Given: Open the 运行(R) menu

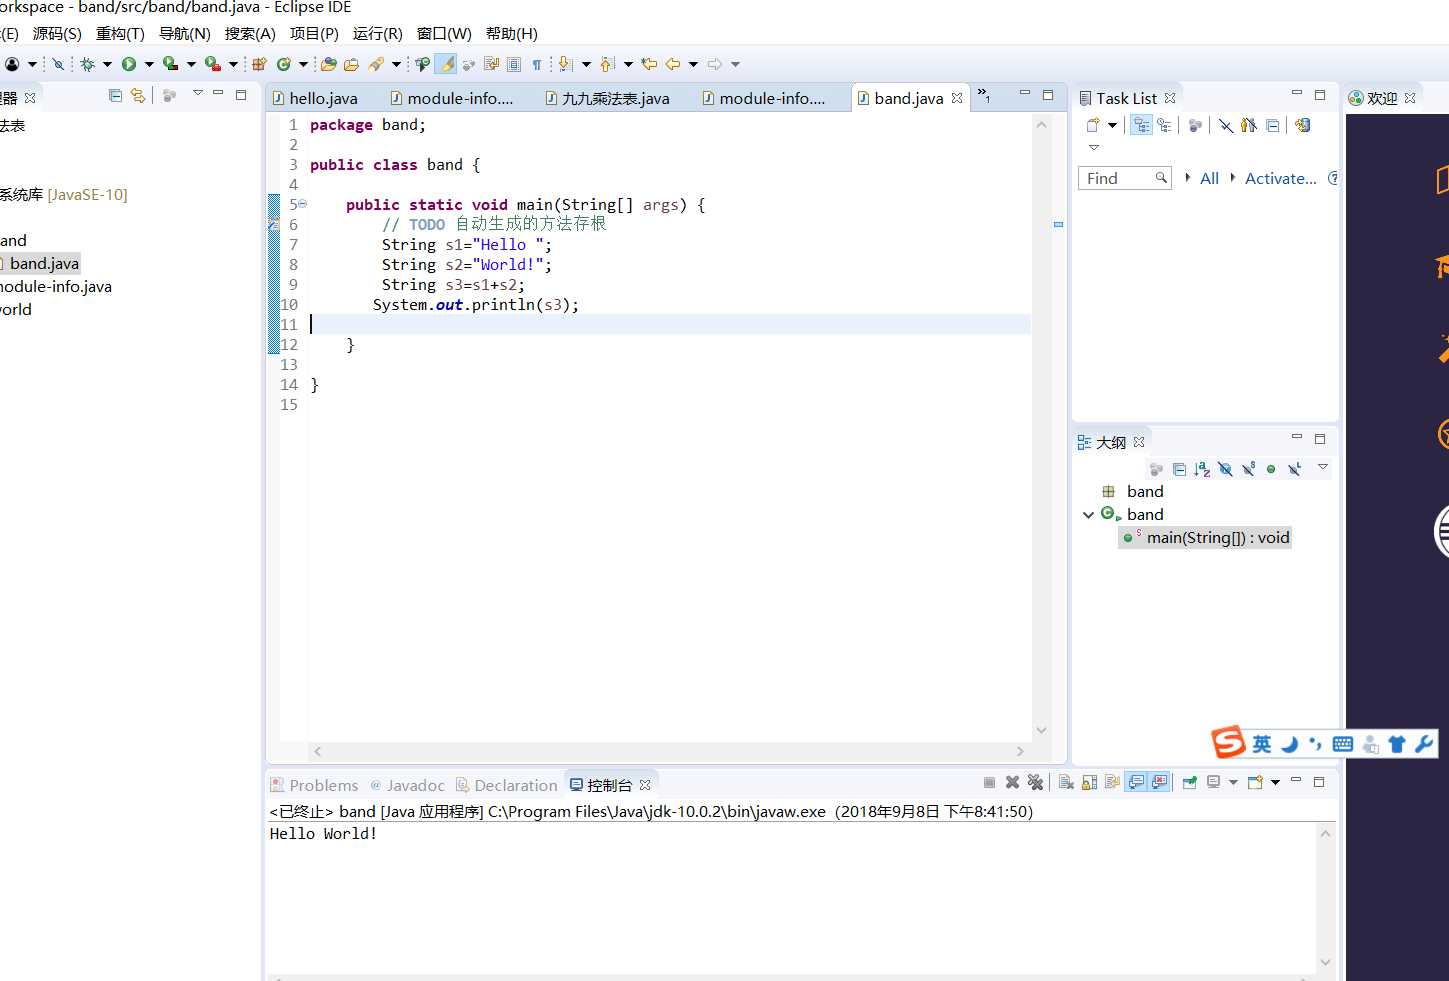Looking at the screenshot, I should coord(378,33).
